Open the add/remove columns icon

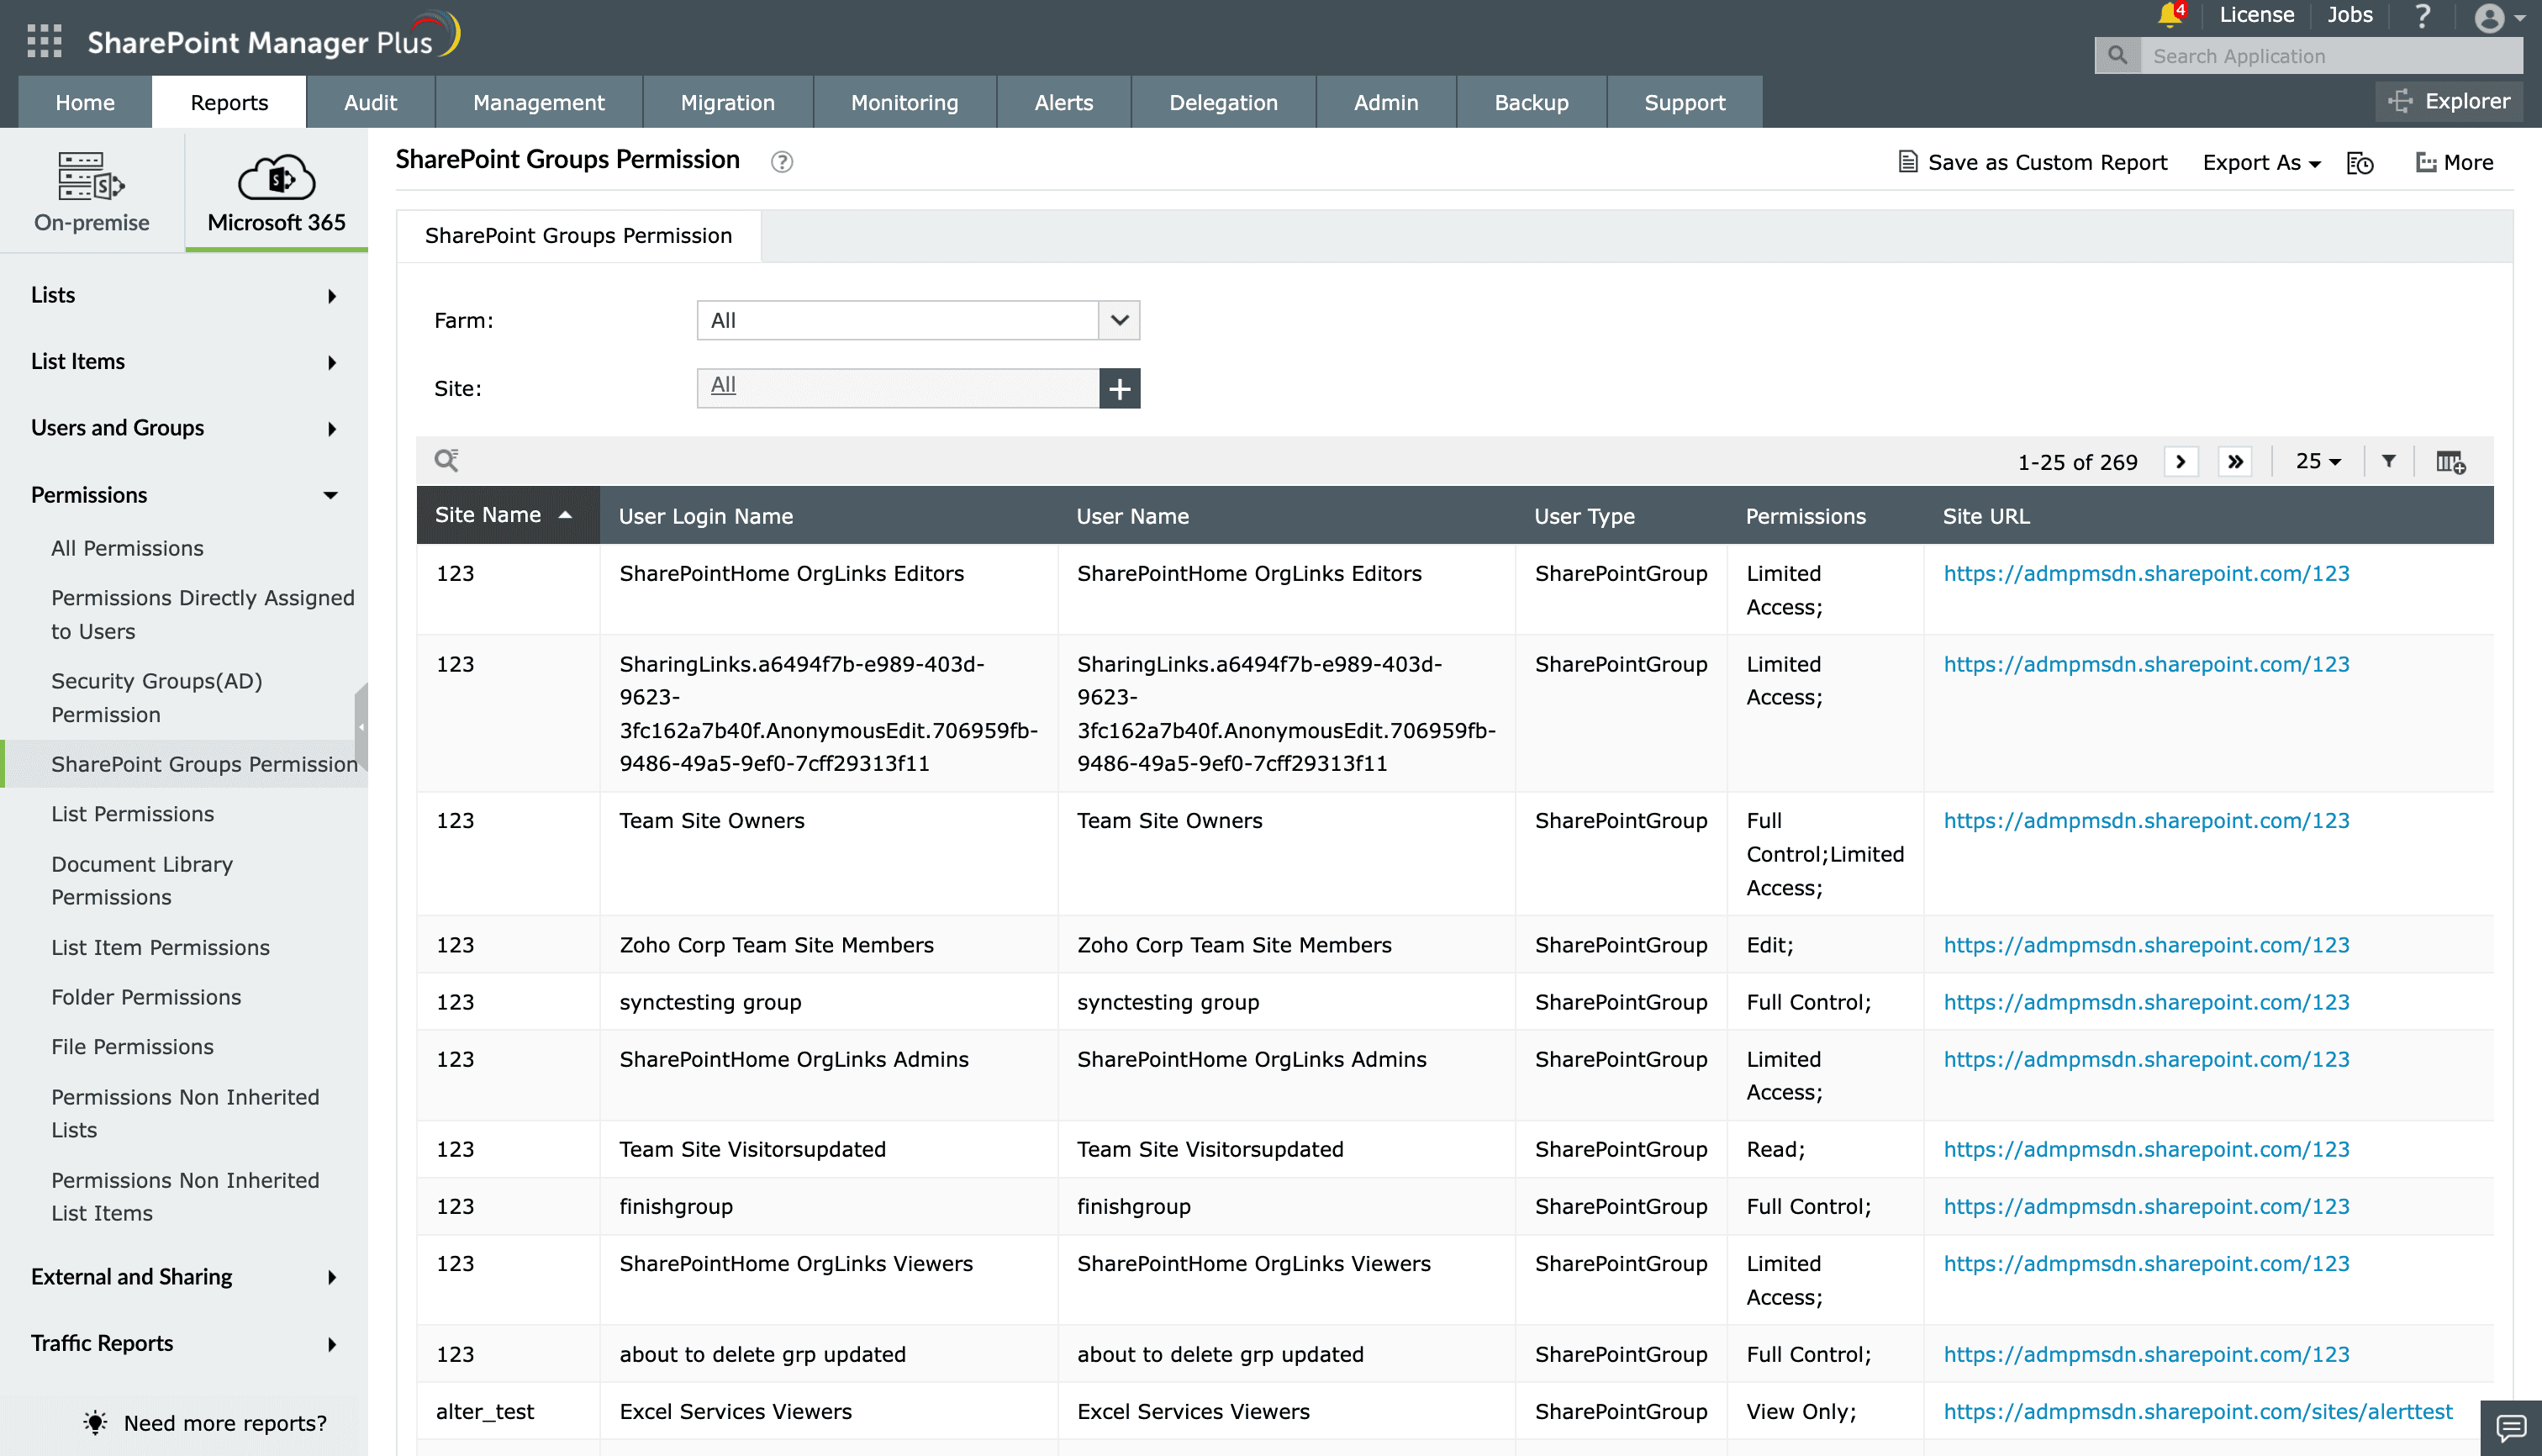pos(2450,462)
